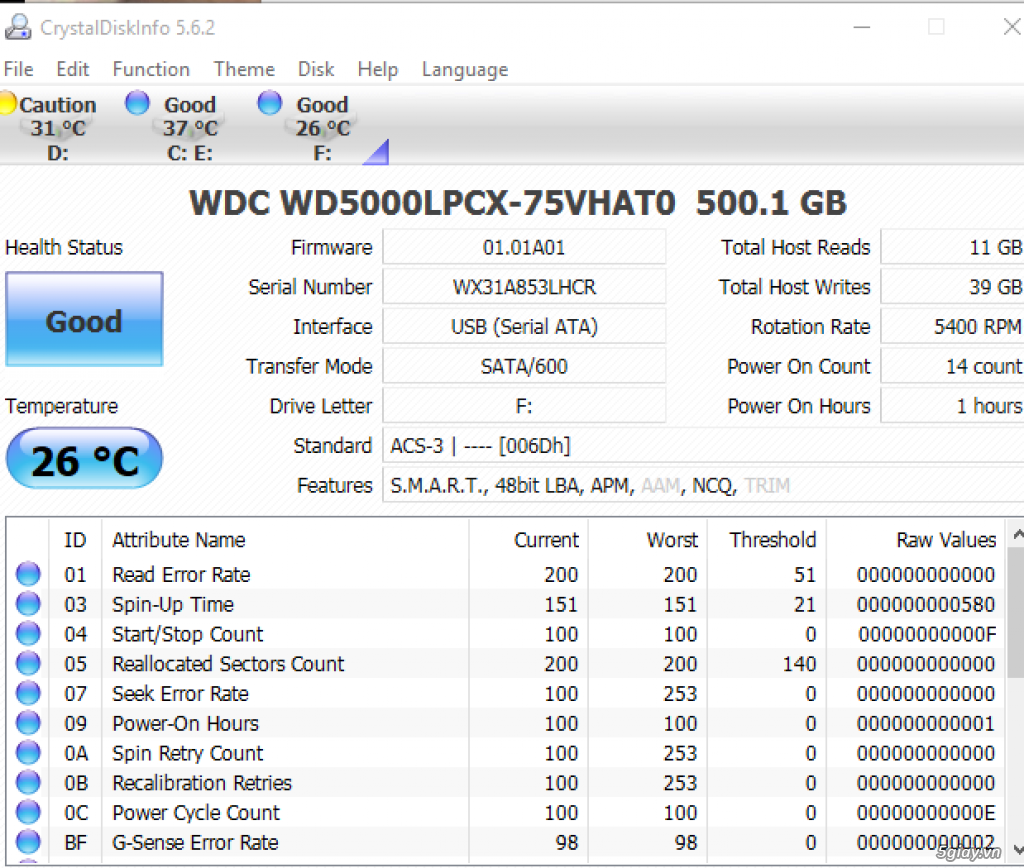The width and height of the screenshot is (1024, 868).
Task: Click the status orb for Spin-Up Time
Action: (28, 604)
